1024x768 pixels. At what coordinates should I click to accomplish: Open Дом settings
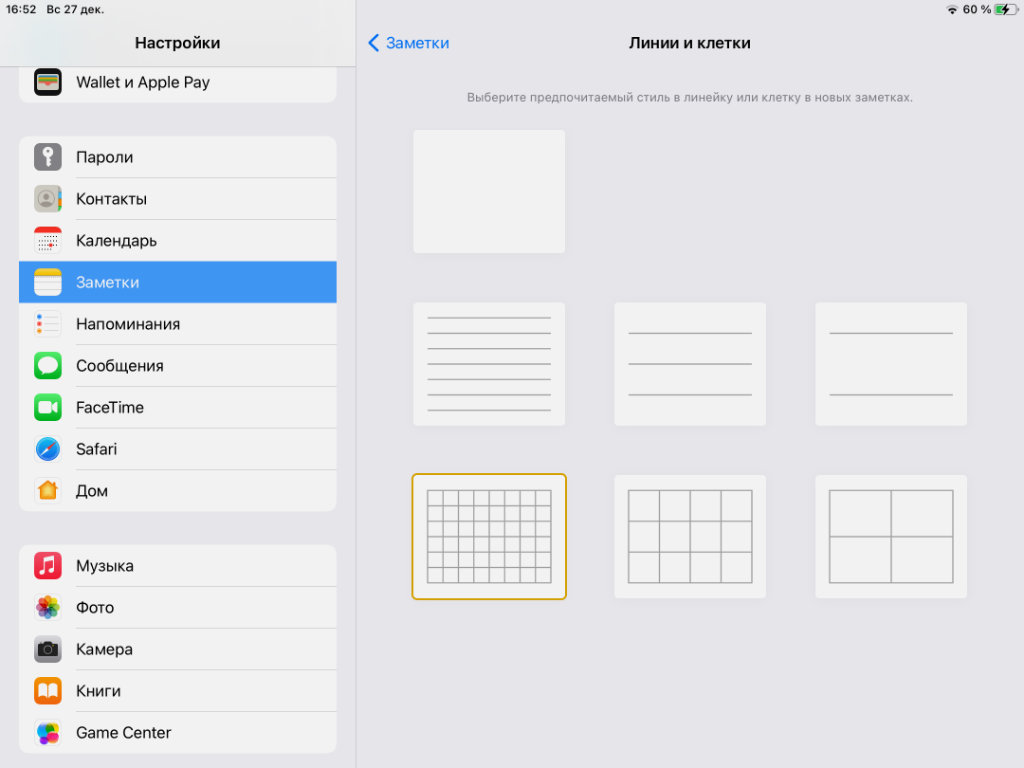pos(178,490)
